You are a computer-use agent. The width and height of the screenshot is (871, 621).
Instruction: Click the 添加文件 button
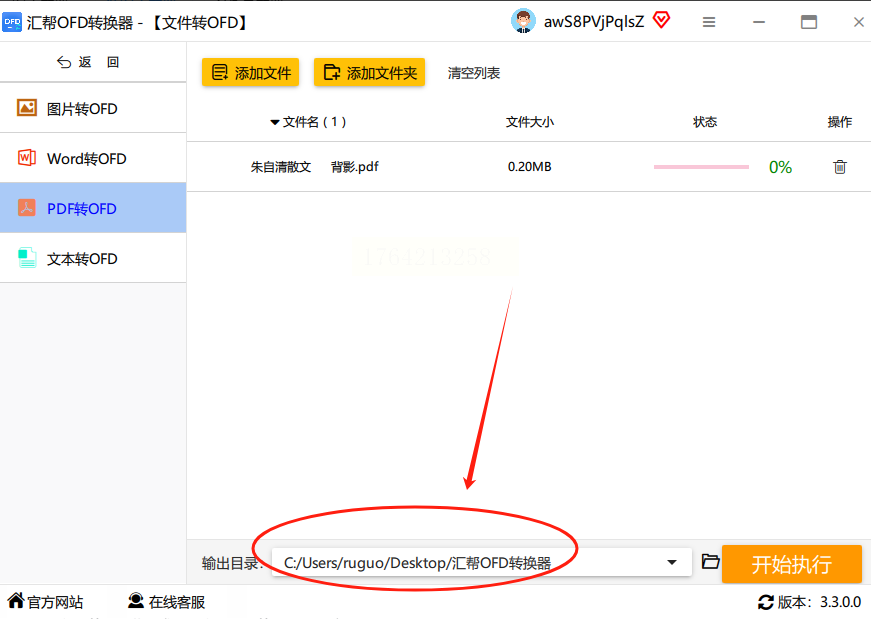[x=251, y=72]
